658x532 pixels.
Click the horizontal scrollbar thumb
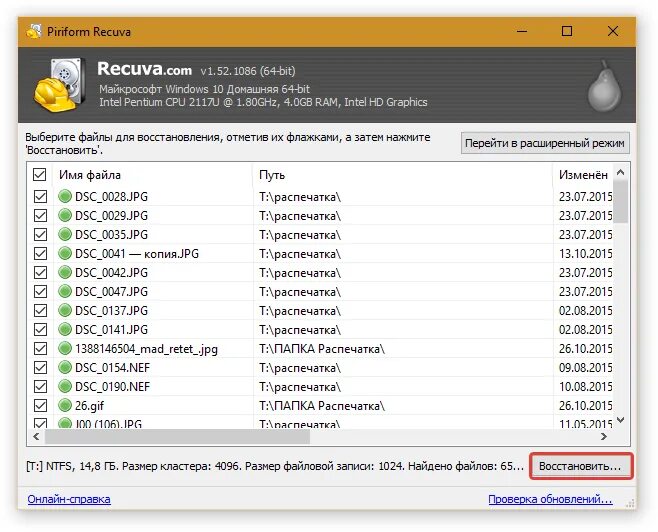coord(177,436)
